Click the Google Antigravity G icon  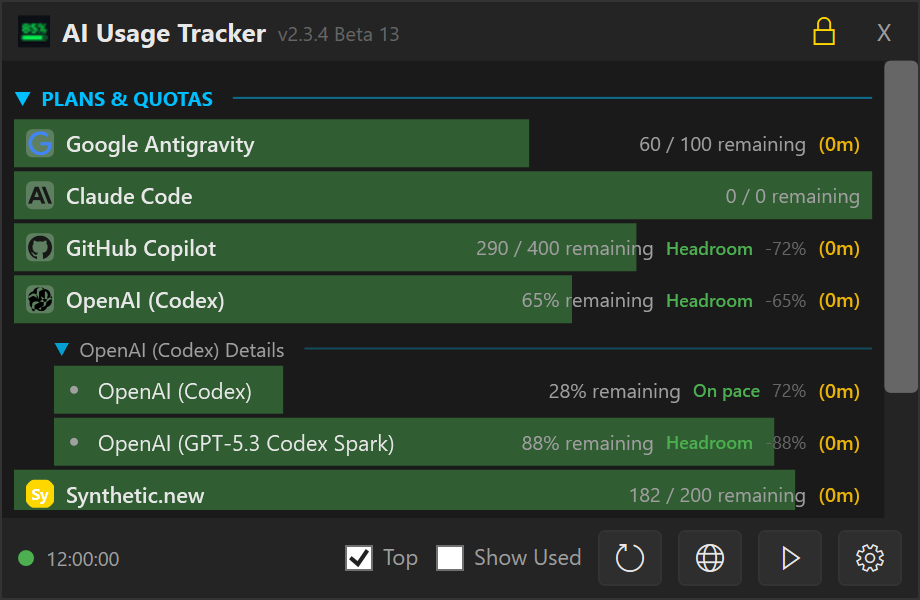pos(40,144)
